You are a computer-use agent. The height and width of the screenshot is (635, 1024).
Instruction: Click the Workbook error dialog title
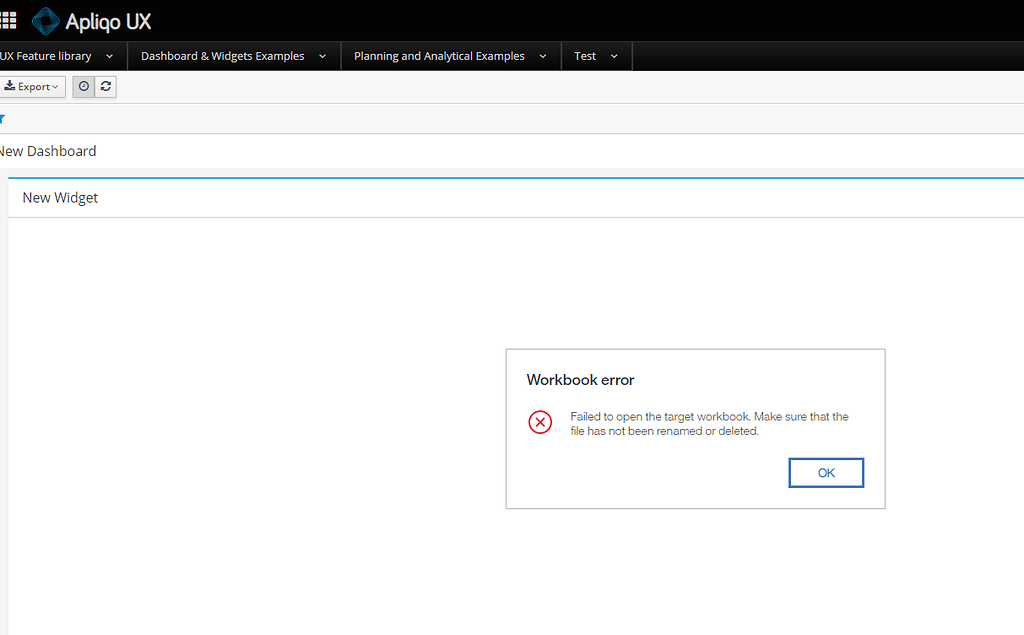(x=580, y=380)
